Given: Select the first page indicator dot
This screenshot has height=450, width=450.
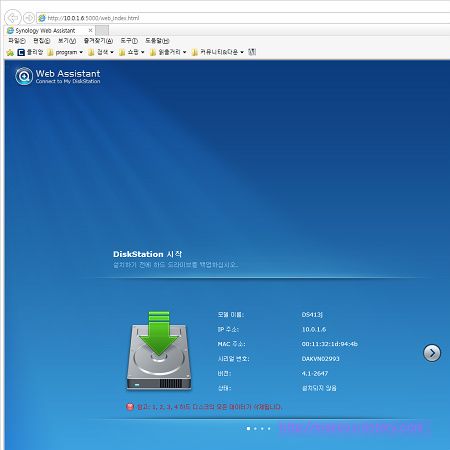Looking at the screenshot, I should [248, 428].
